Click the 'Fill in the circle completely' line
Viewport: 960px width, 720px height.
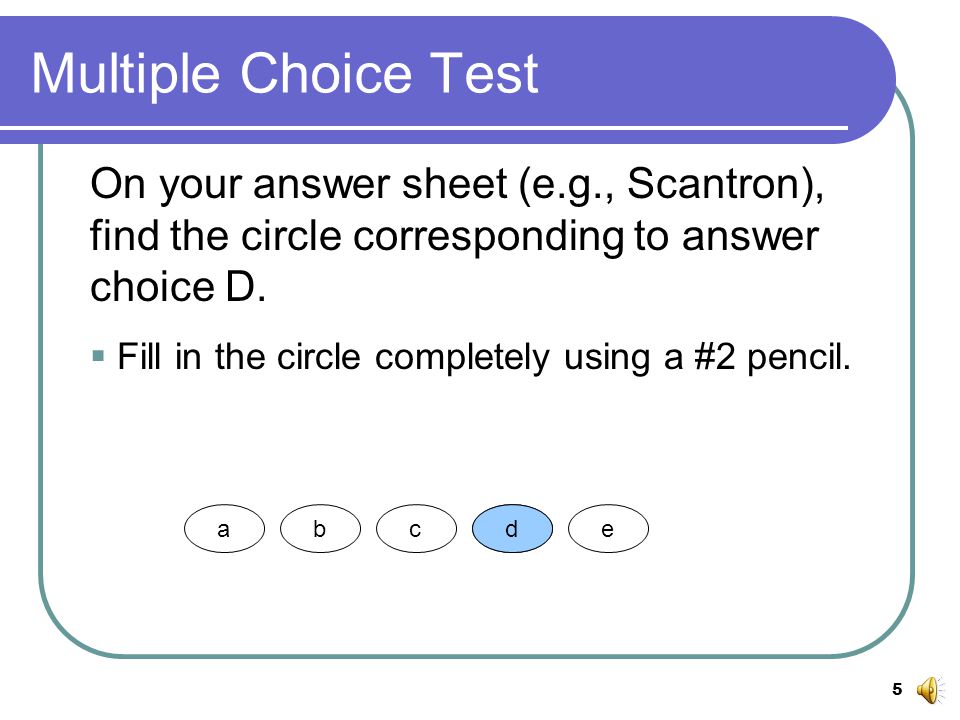pyautogui.click(x=484, y=358)
